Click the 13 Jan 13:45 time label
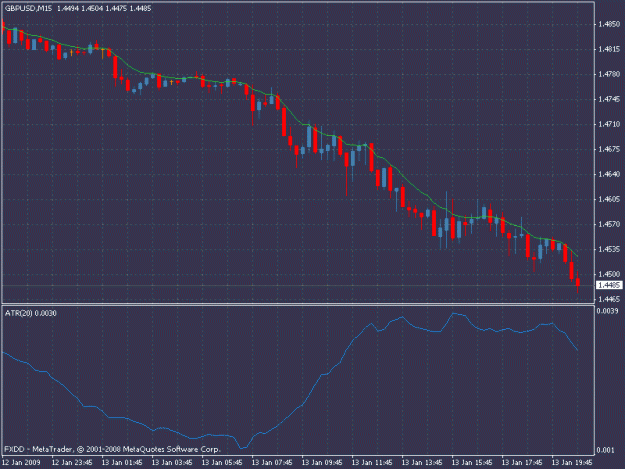 coord(422,462)
